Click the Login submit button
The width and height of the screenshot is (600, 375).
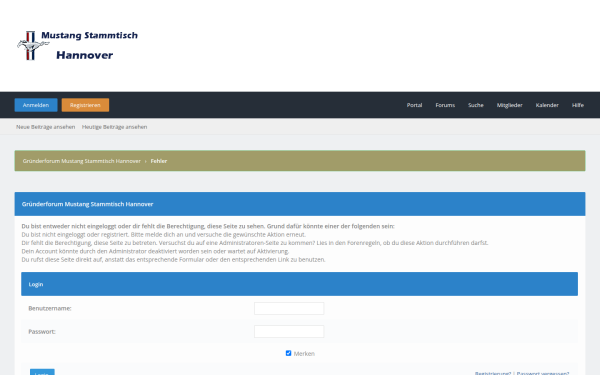[42, 372]
